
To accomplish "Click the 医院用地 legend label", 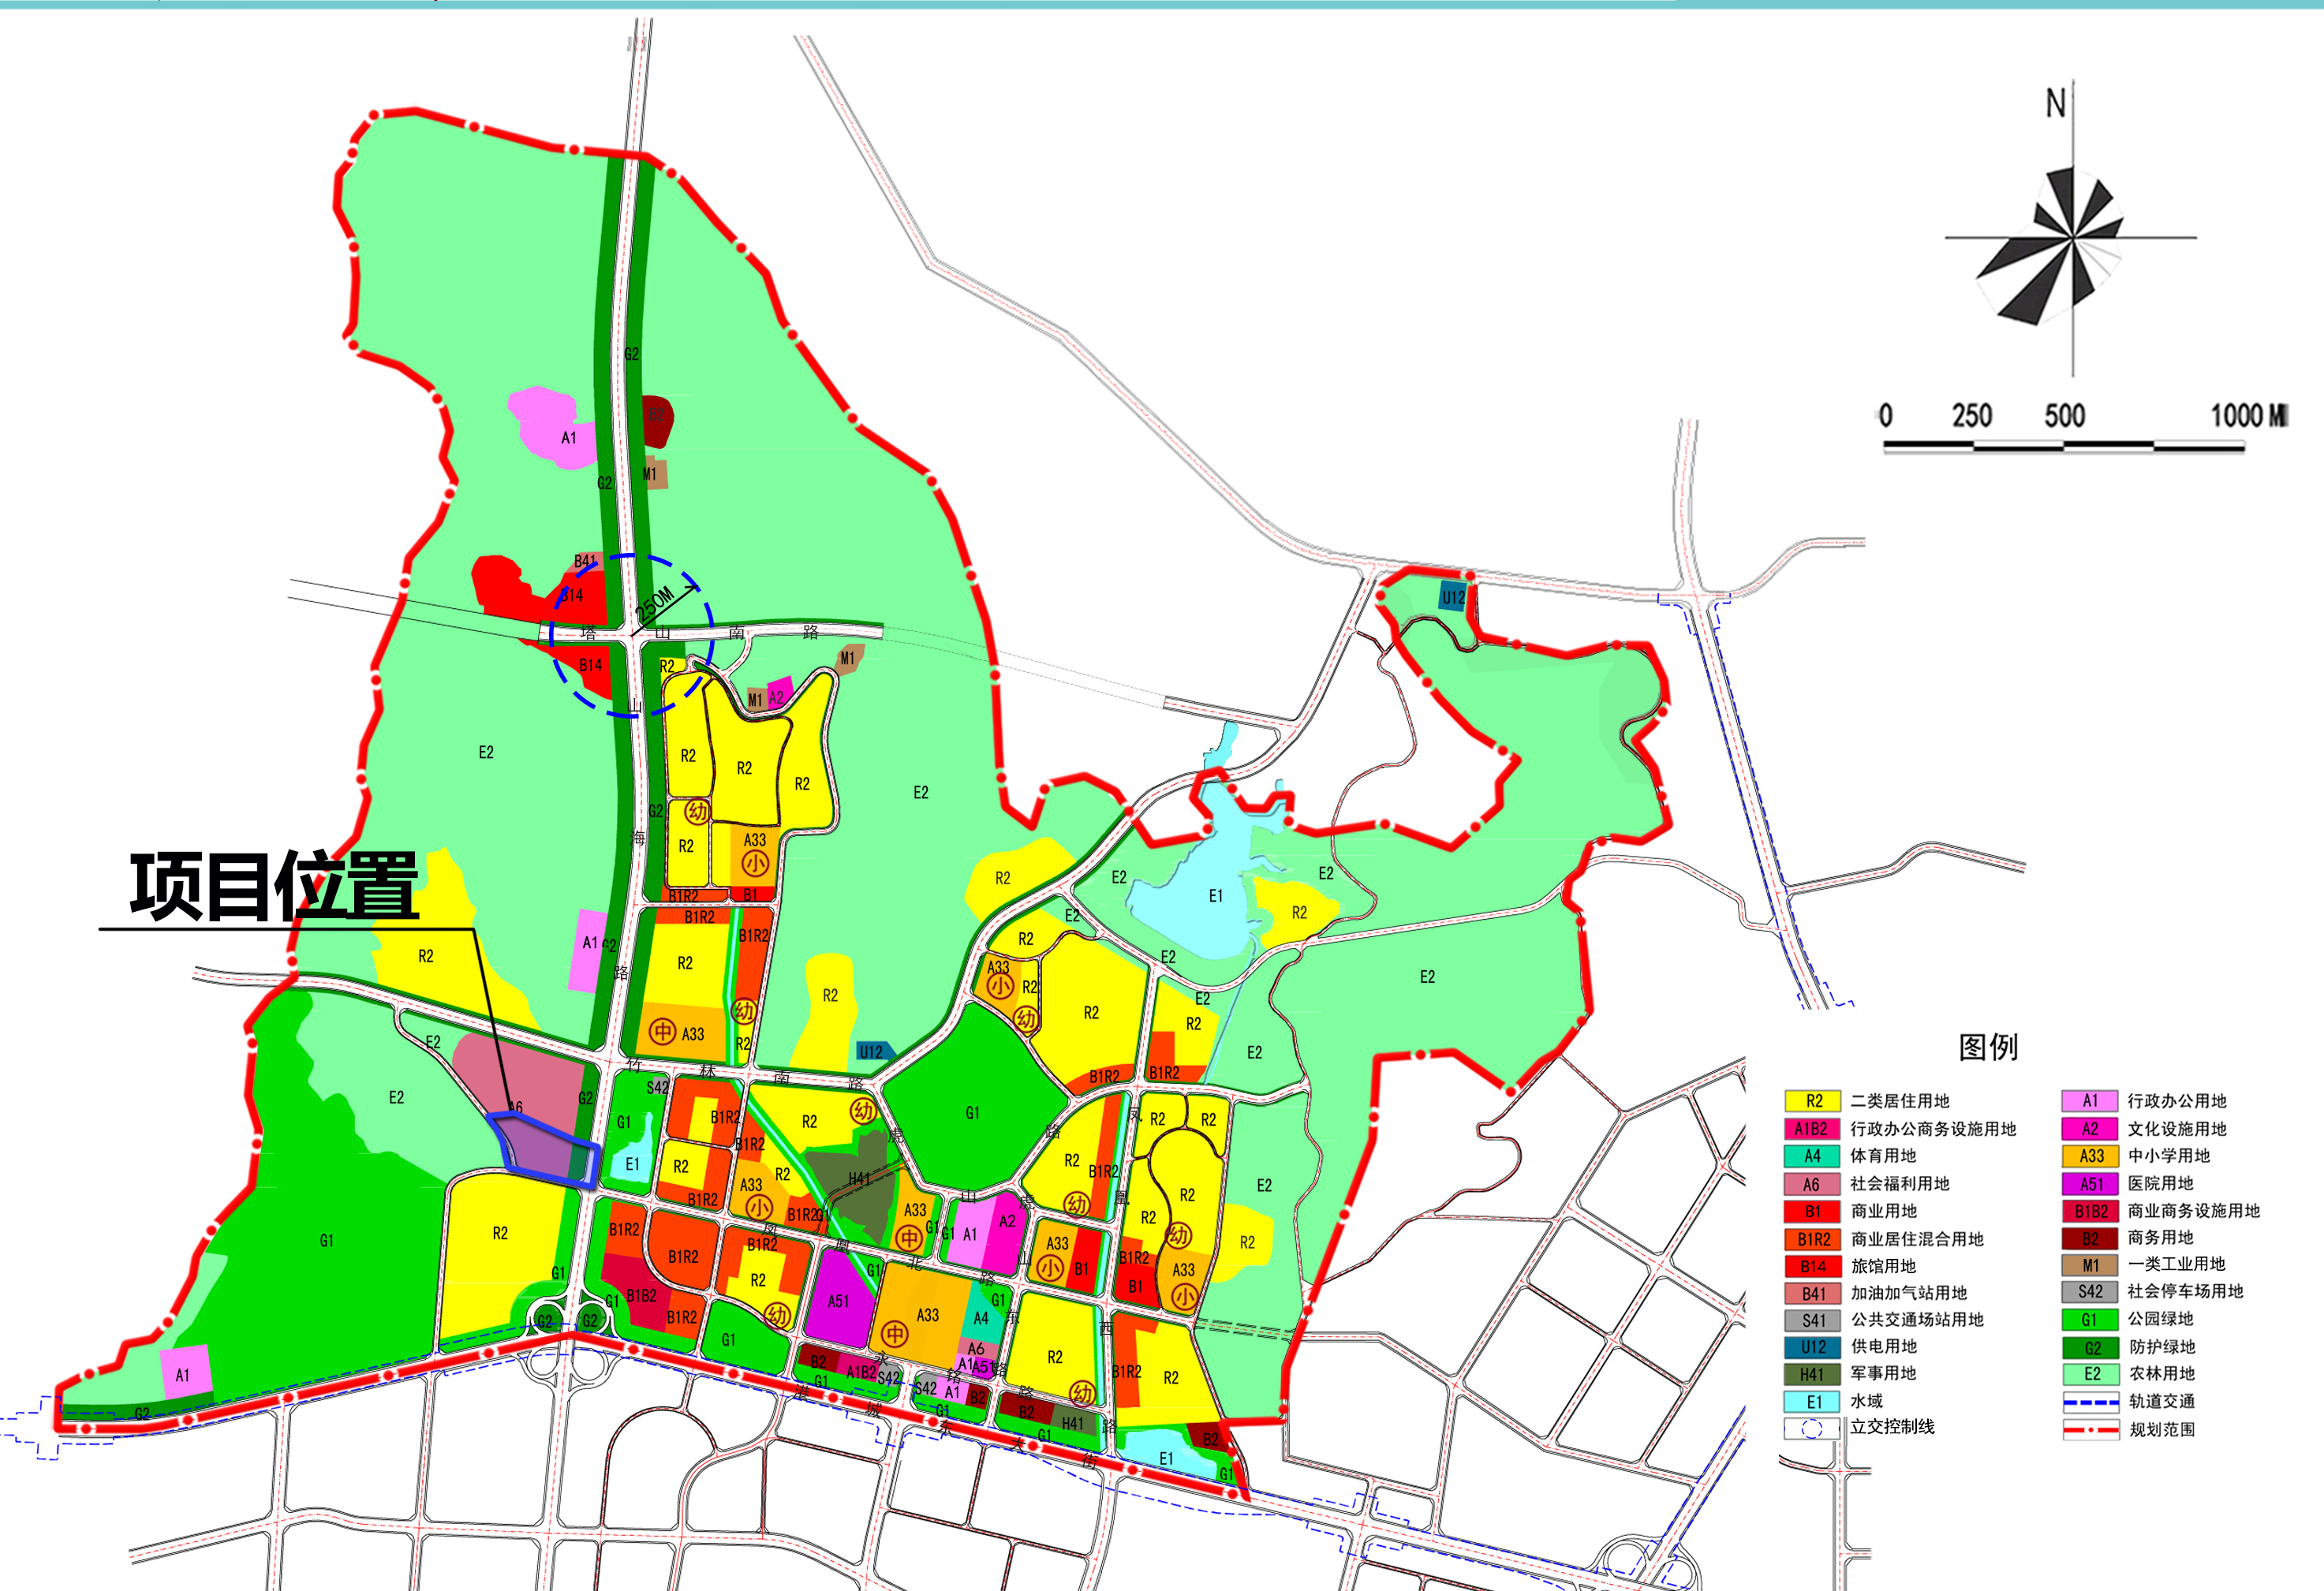I will click(x=2160, y=1183).
